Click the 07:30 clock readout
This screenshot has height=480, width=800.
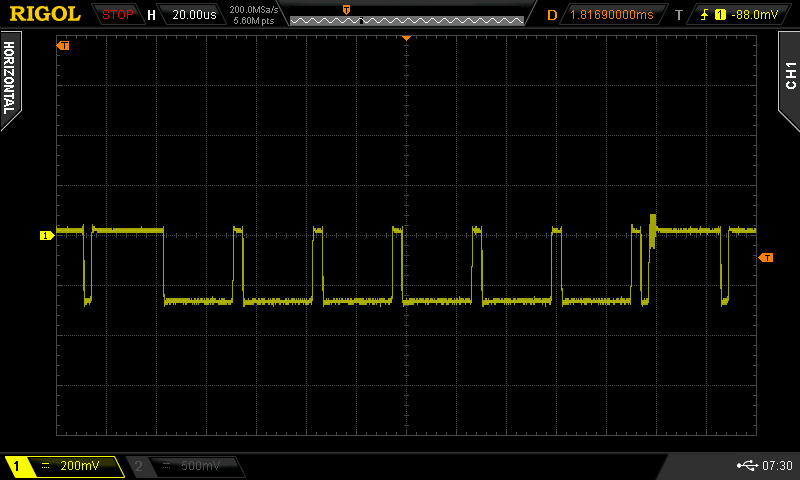(x=777, y=465)
